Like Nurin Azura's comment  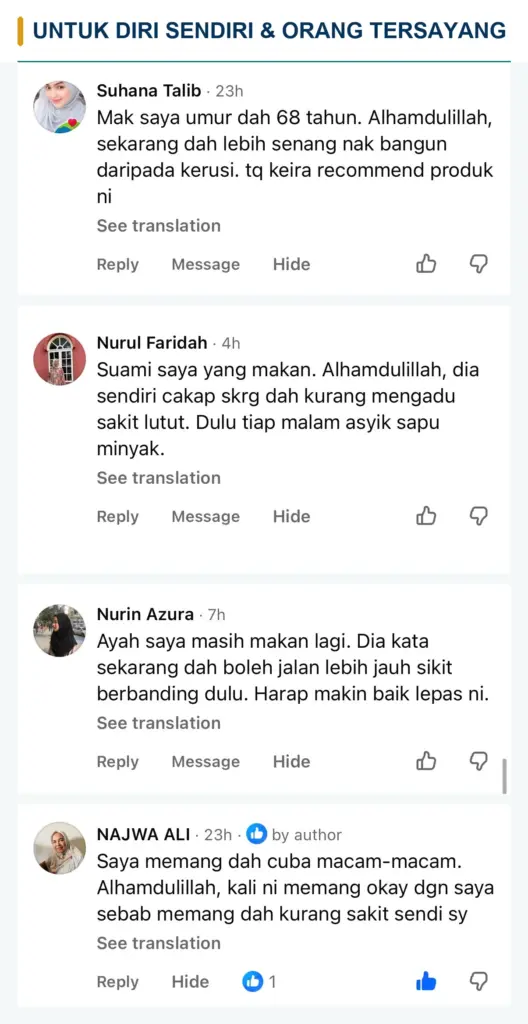click(426, 761)
